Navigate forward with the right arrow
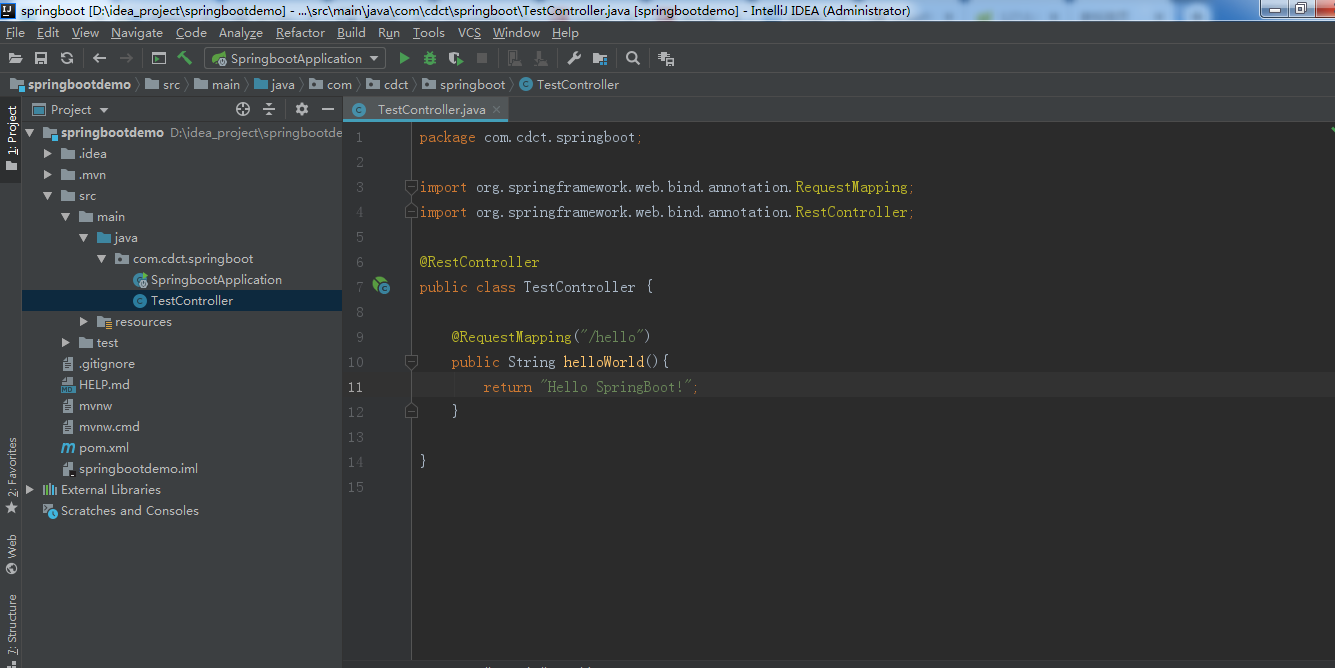This screenshot has width=1335, height=668. click(x=126, y=59)
